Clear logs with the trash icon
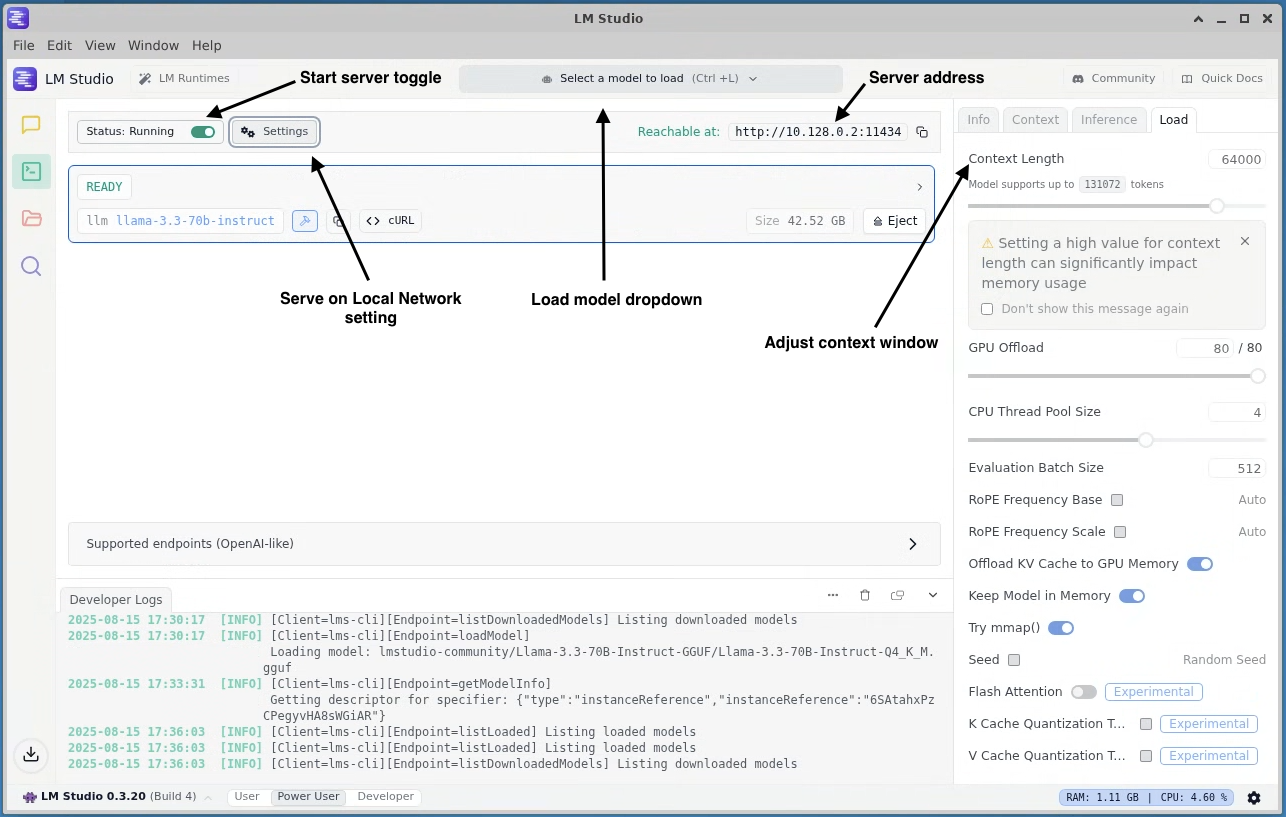This screenshot has width=1286, height=817. pyautogui.click(x=865, y=594)
